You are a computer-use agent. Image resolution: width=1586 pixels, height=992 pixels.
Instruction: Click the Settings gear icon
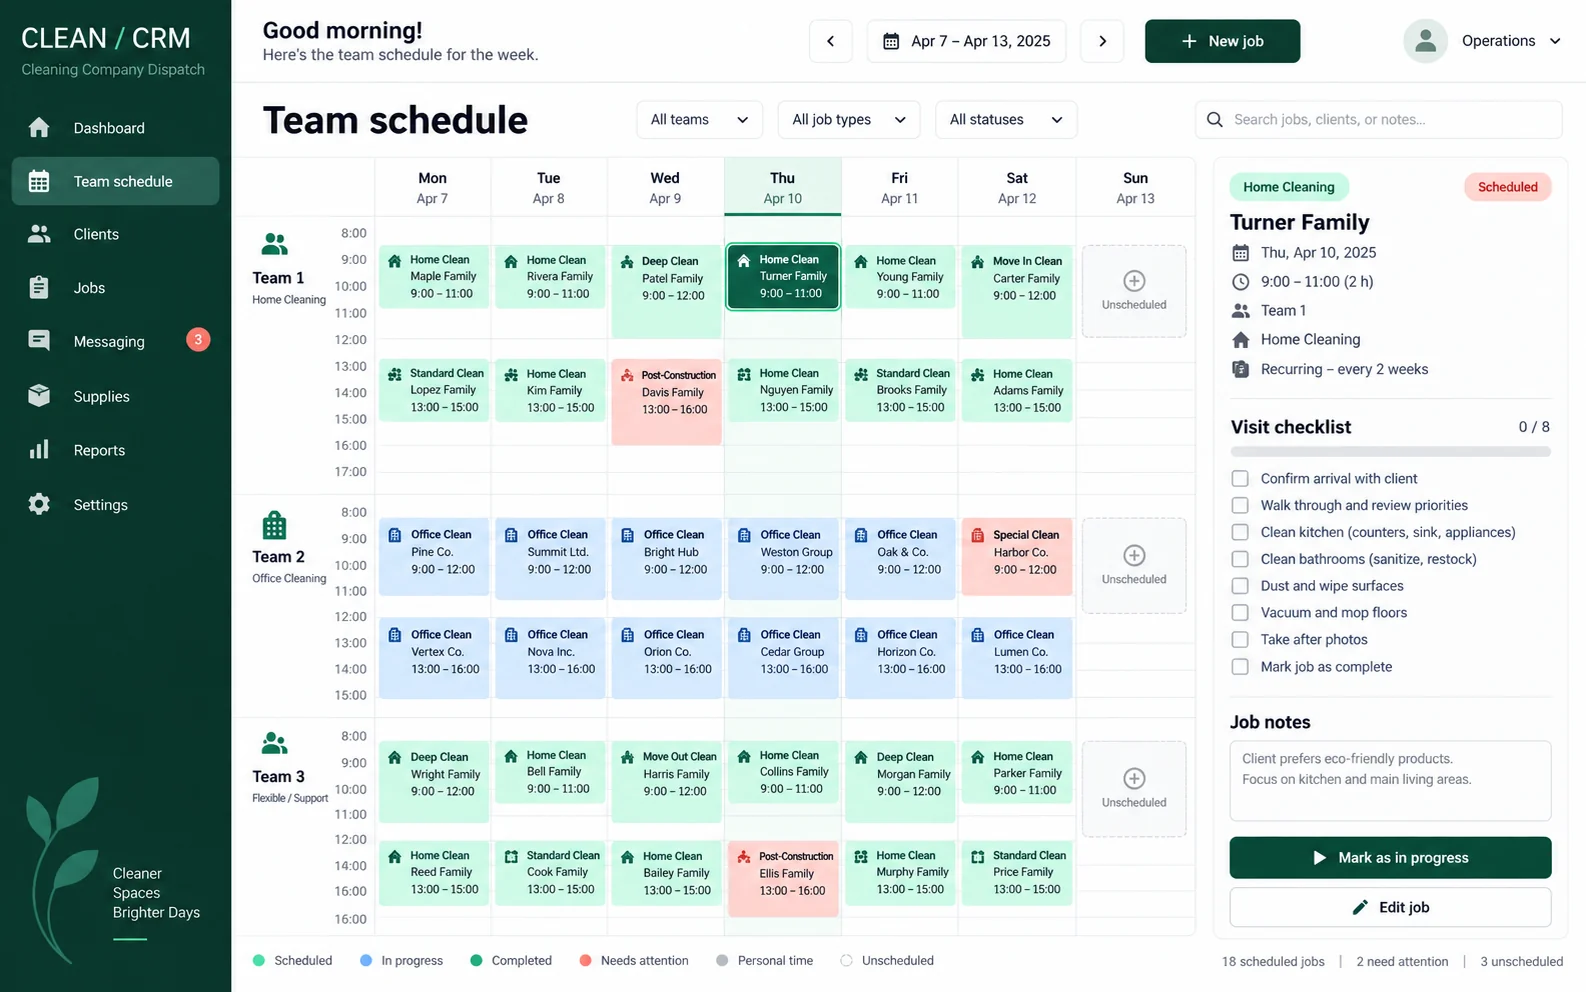pyautogui.click(x=39, y=504)
